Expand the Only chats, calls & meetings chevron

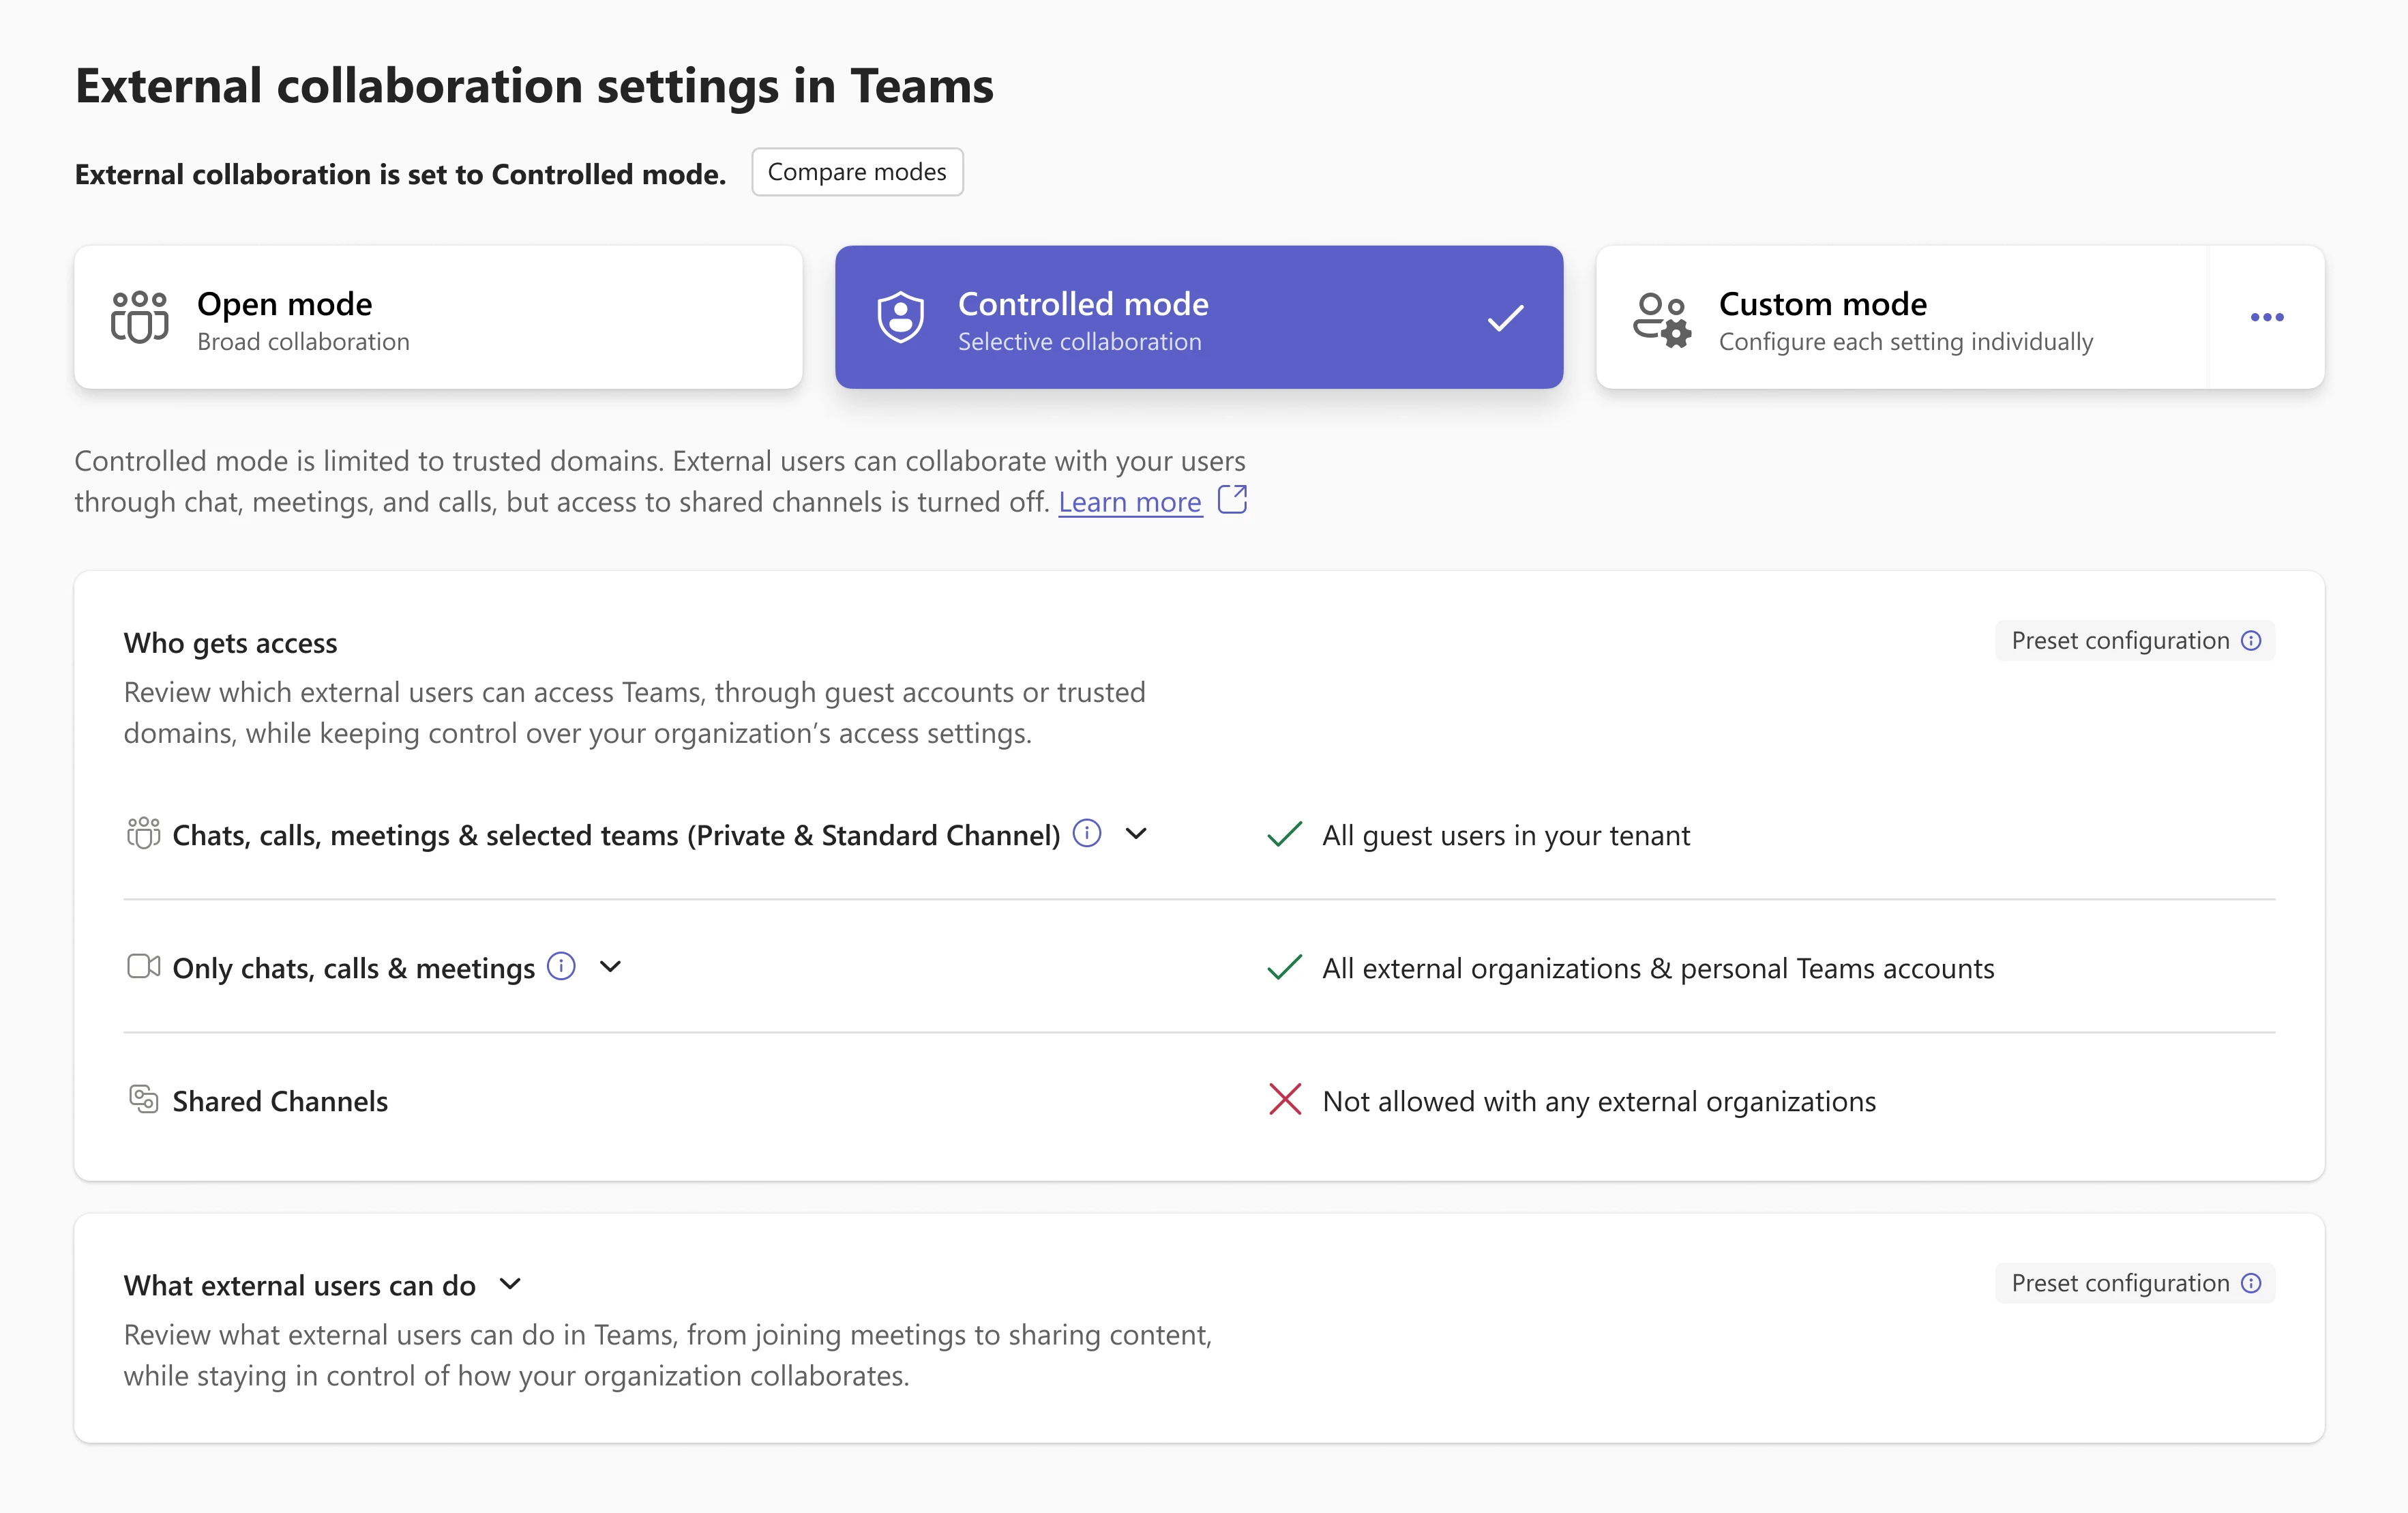pyautogui.click(x=610, y=966)
